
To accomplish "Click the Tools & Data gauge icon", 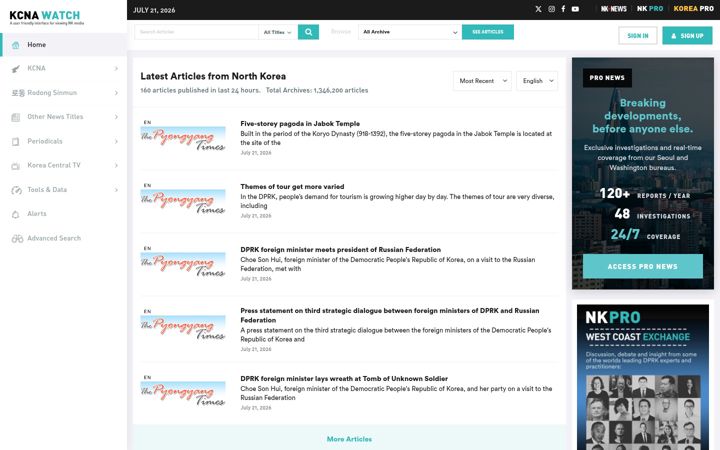I will pos(17,190).
